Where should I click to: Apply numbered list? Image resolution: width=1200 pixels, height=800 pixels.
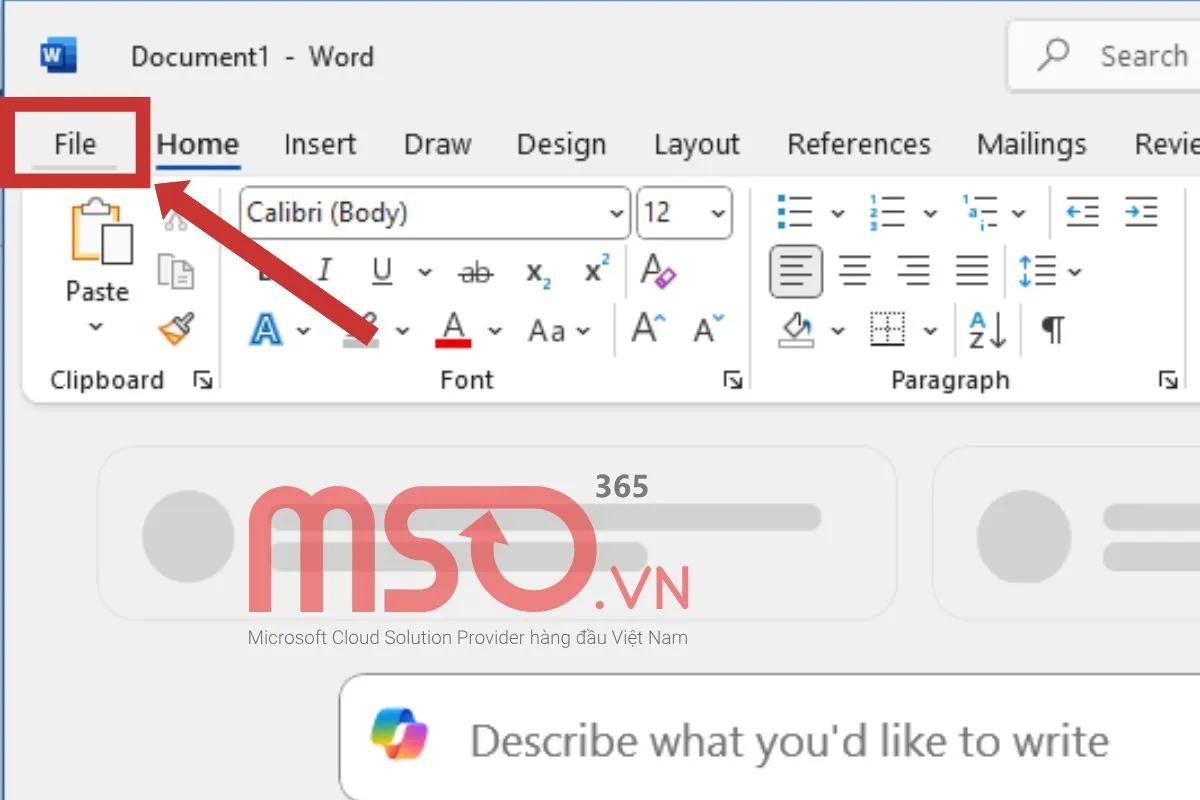pyautogui.click(x=886, y=212)
